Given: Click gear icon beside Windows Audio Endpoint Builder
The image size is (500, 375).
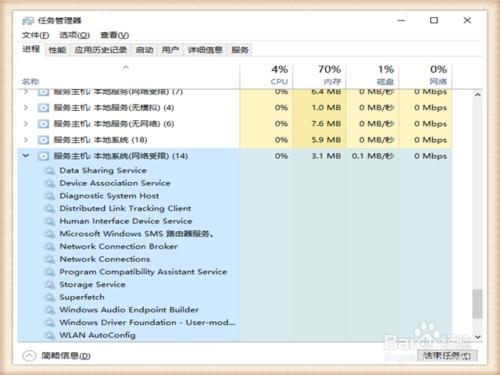Looking at the screenshot, I should click(50, 310).
